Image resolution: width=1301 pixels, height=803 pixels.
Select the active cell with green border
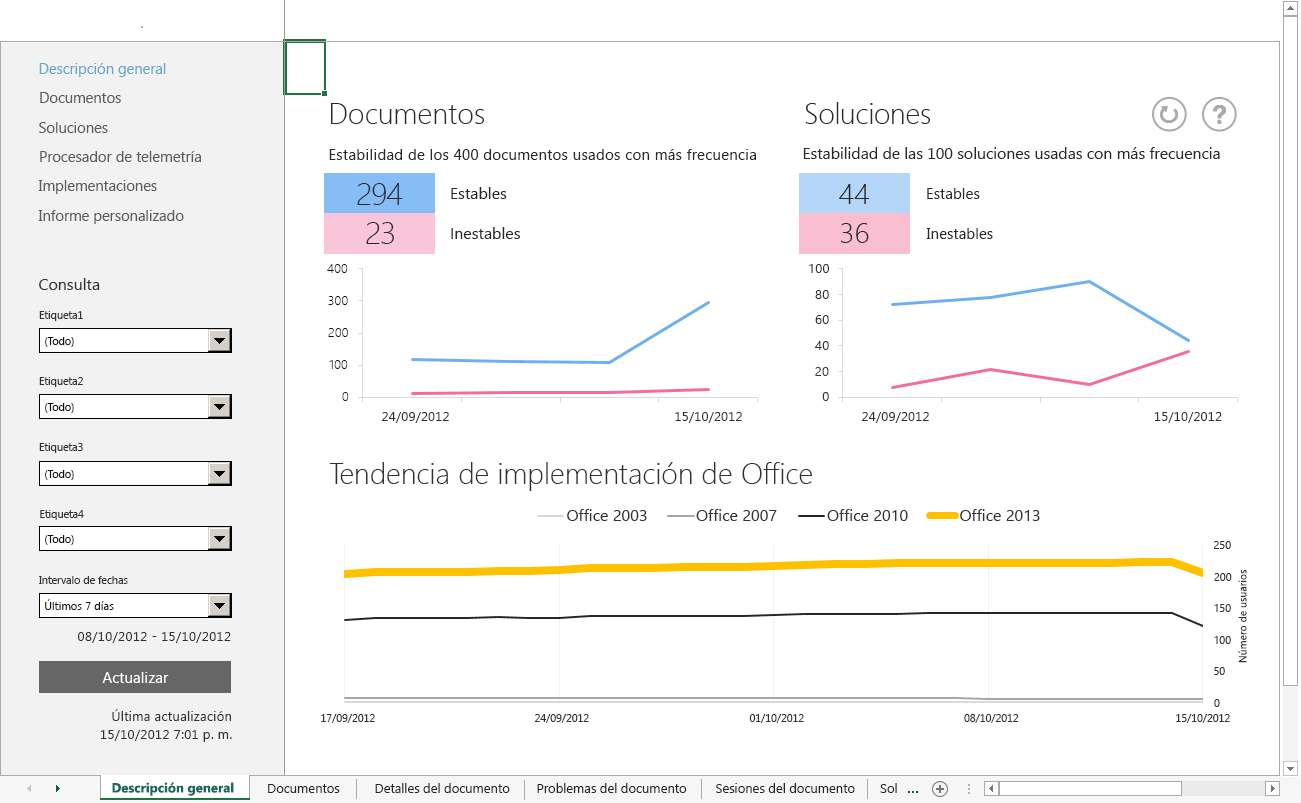coord(305,68)
